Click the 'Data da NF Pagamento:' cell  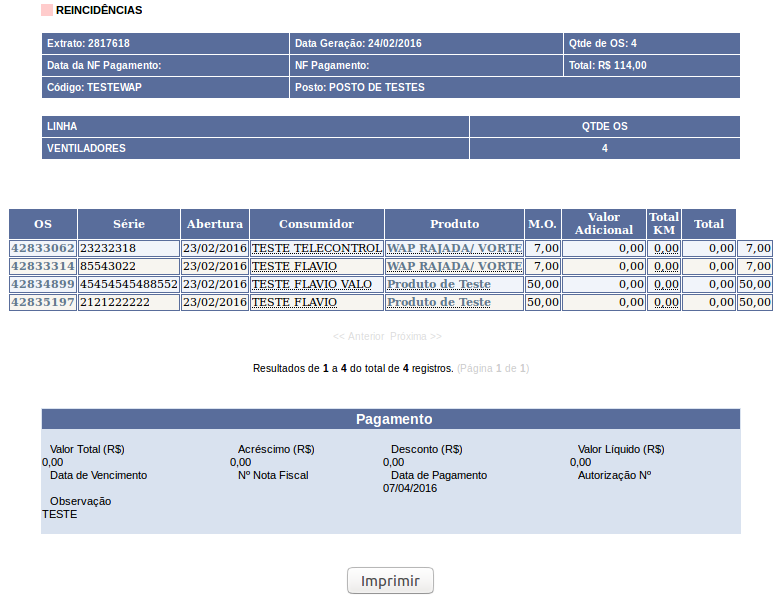pos(165,66)
